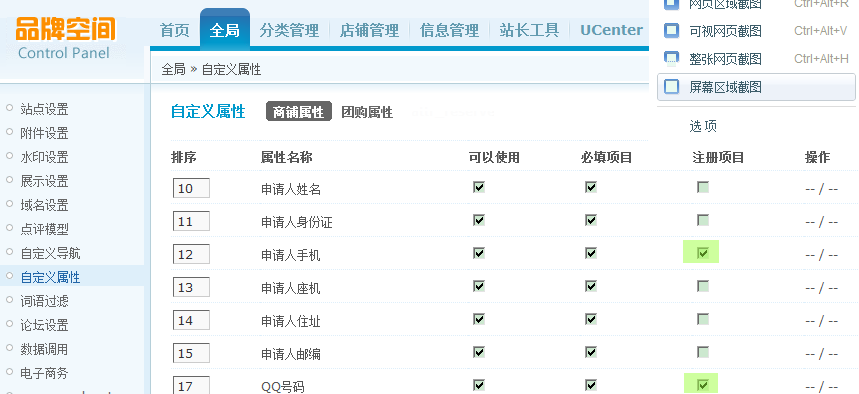This screenshot has height=394, width=859.
Task: Click the 属性名称 column header
Action: coord(287,158)
